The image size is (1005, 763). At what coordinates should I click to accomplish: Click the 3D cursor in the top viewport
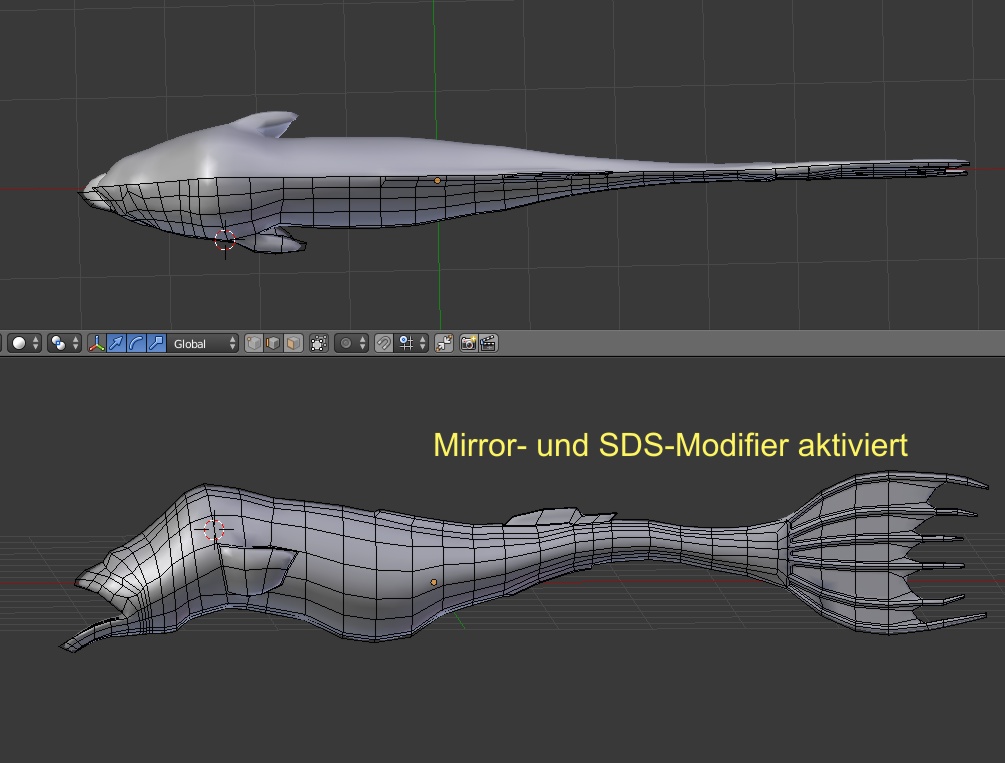click(x=225, y=240)
